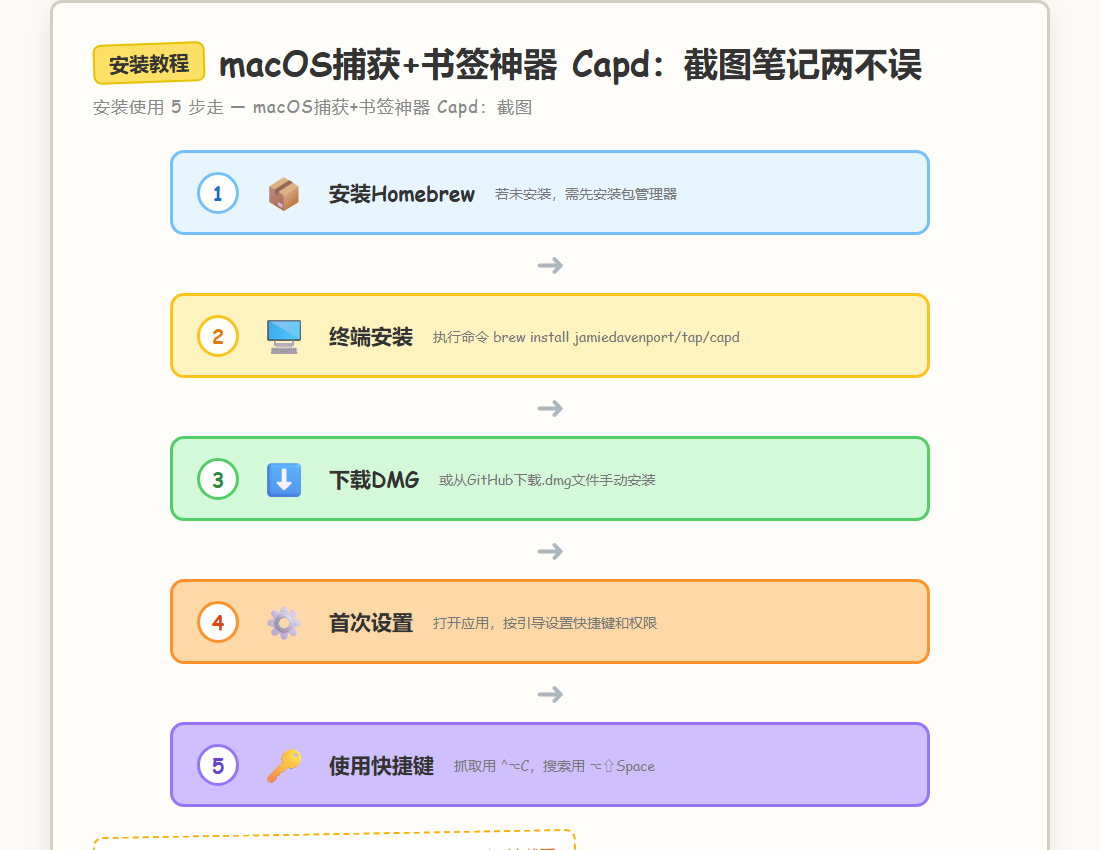This screenshot has height=850, width=1100.
Task: Click the gear icon in 首次设置 step
Action: (x=284, y=623)
